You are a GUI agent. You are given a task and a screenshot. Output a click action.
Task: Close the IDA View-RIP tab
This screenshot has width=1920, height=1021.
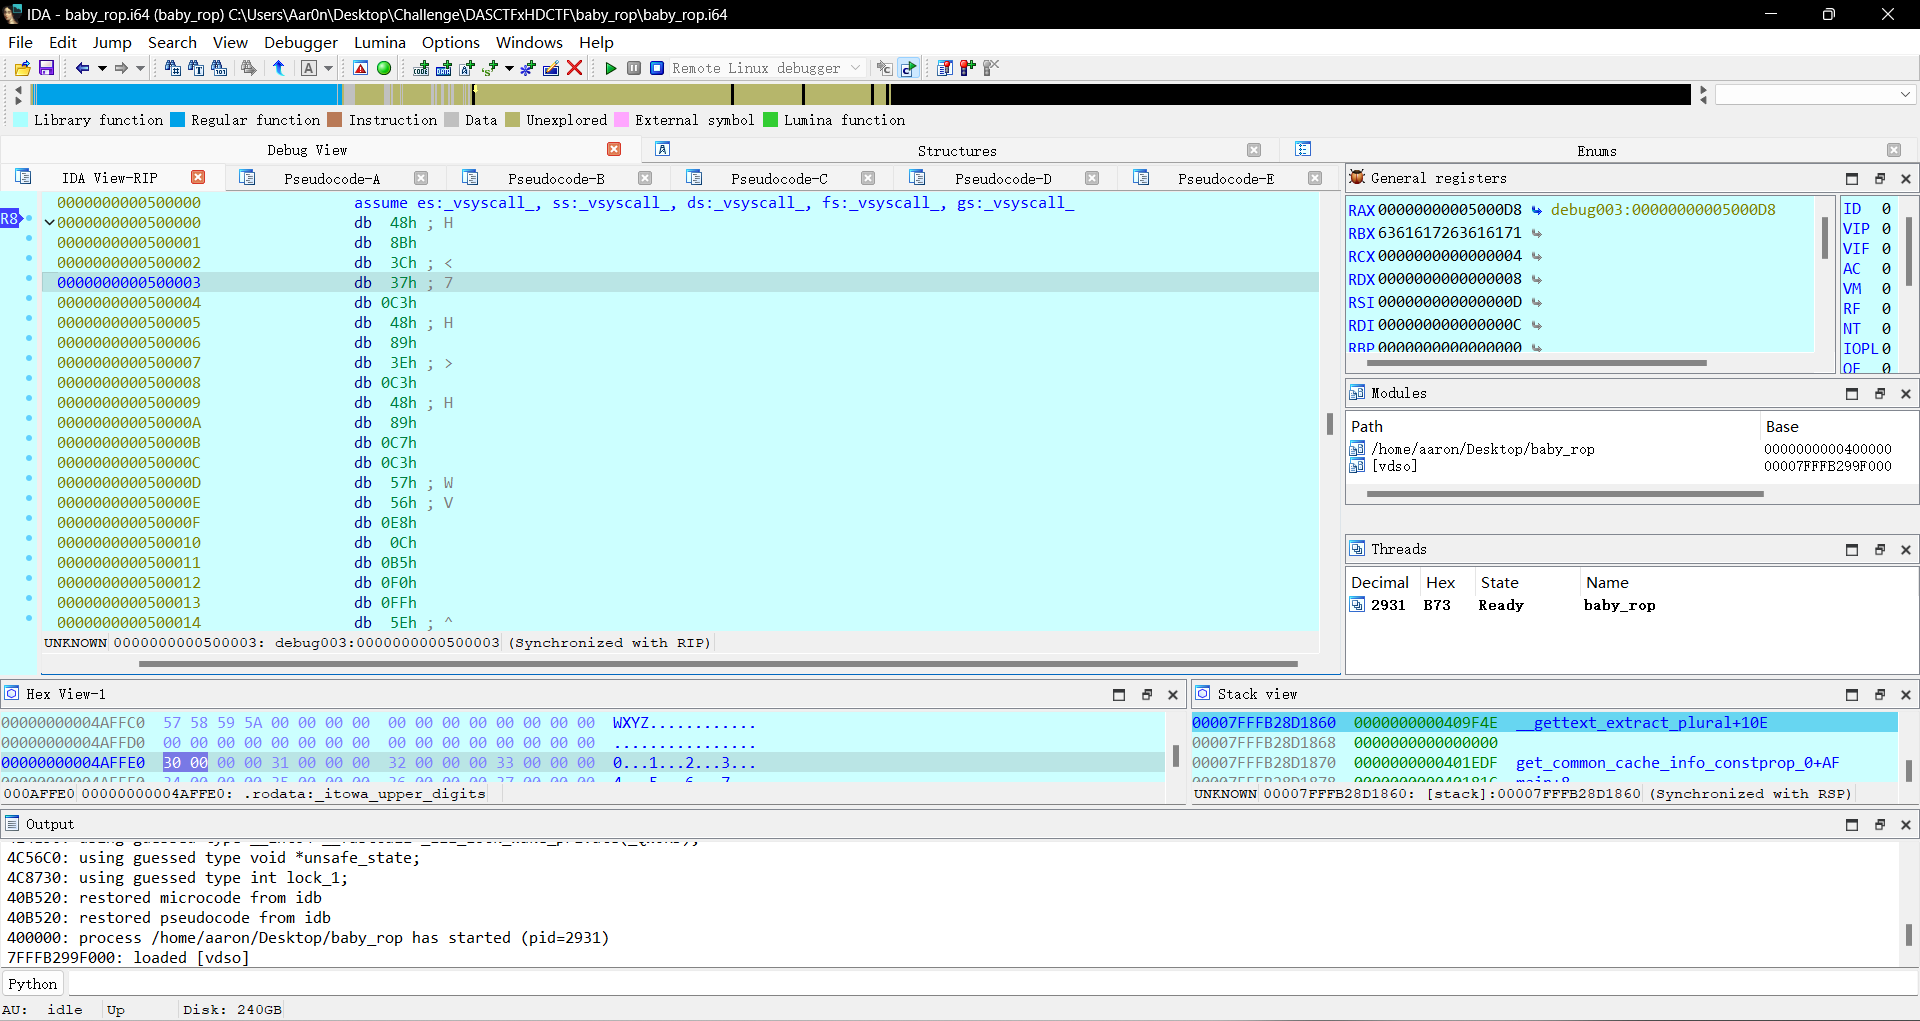pos(198,177)
